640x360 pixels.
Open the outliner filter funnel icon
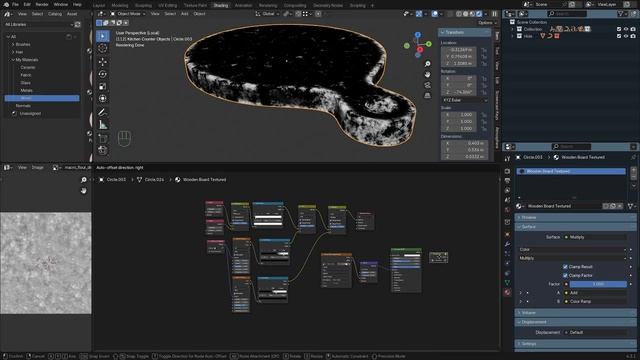(621, 14)
